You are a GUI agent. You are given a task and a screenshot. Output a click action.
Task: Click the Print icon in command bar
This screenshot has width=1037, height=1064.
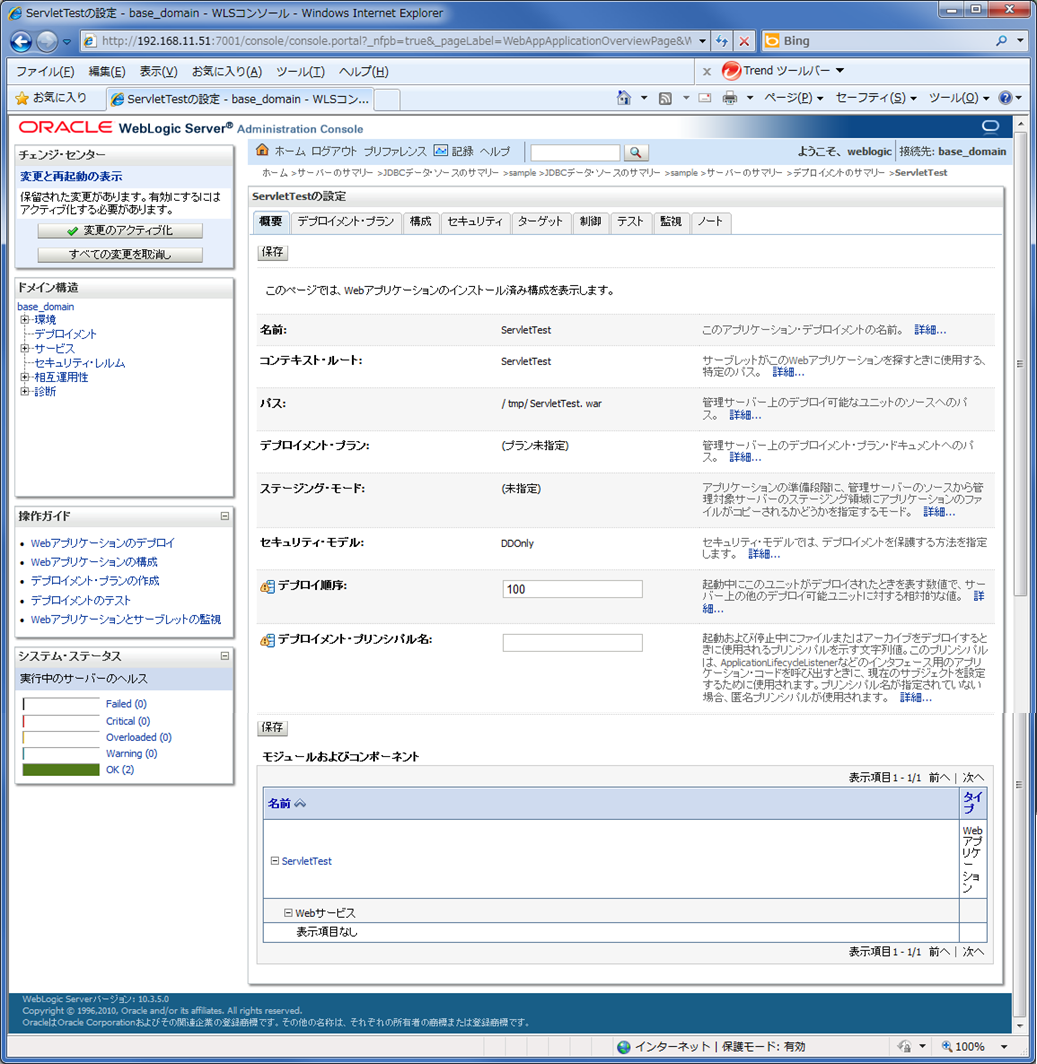[x=730, y=98]
